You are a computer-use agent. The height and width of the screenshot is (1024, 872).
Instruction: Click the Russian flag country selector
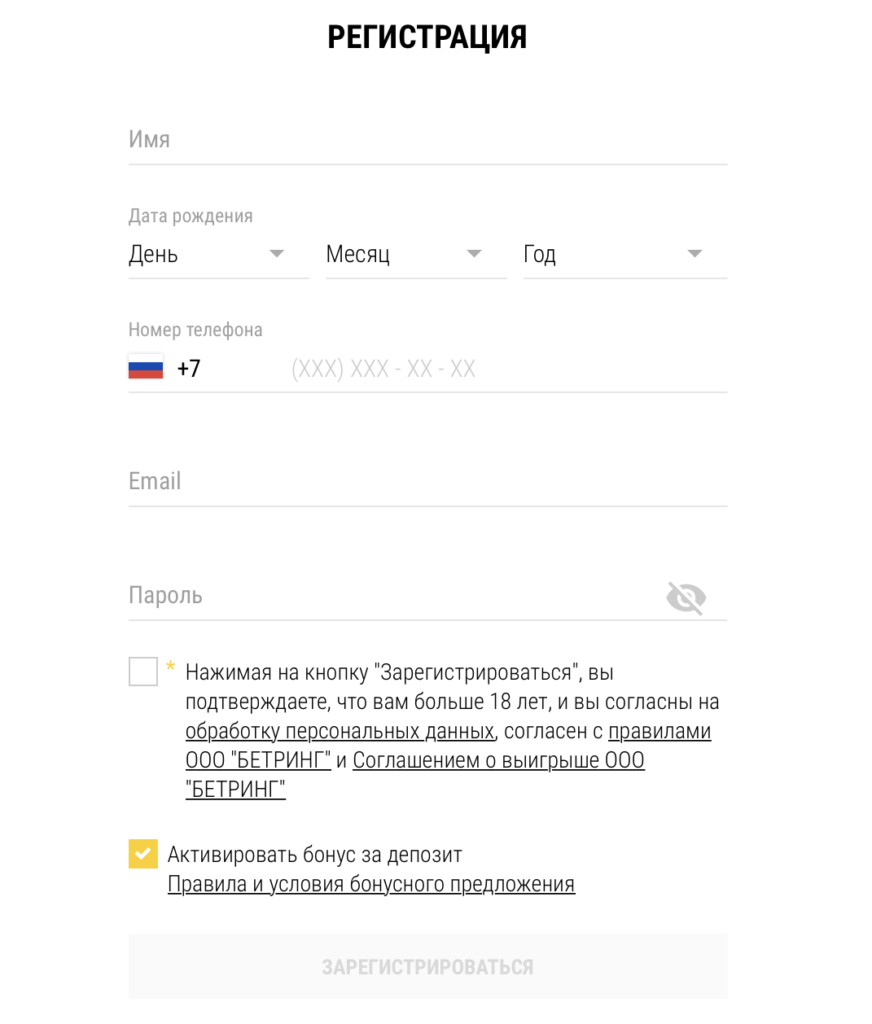143,367
